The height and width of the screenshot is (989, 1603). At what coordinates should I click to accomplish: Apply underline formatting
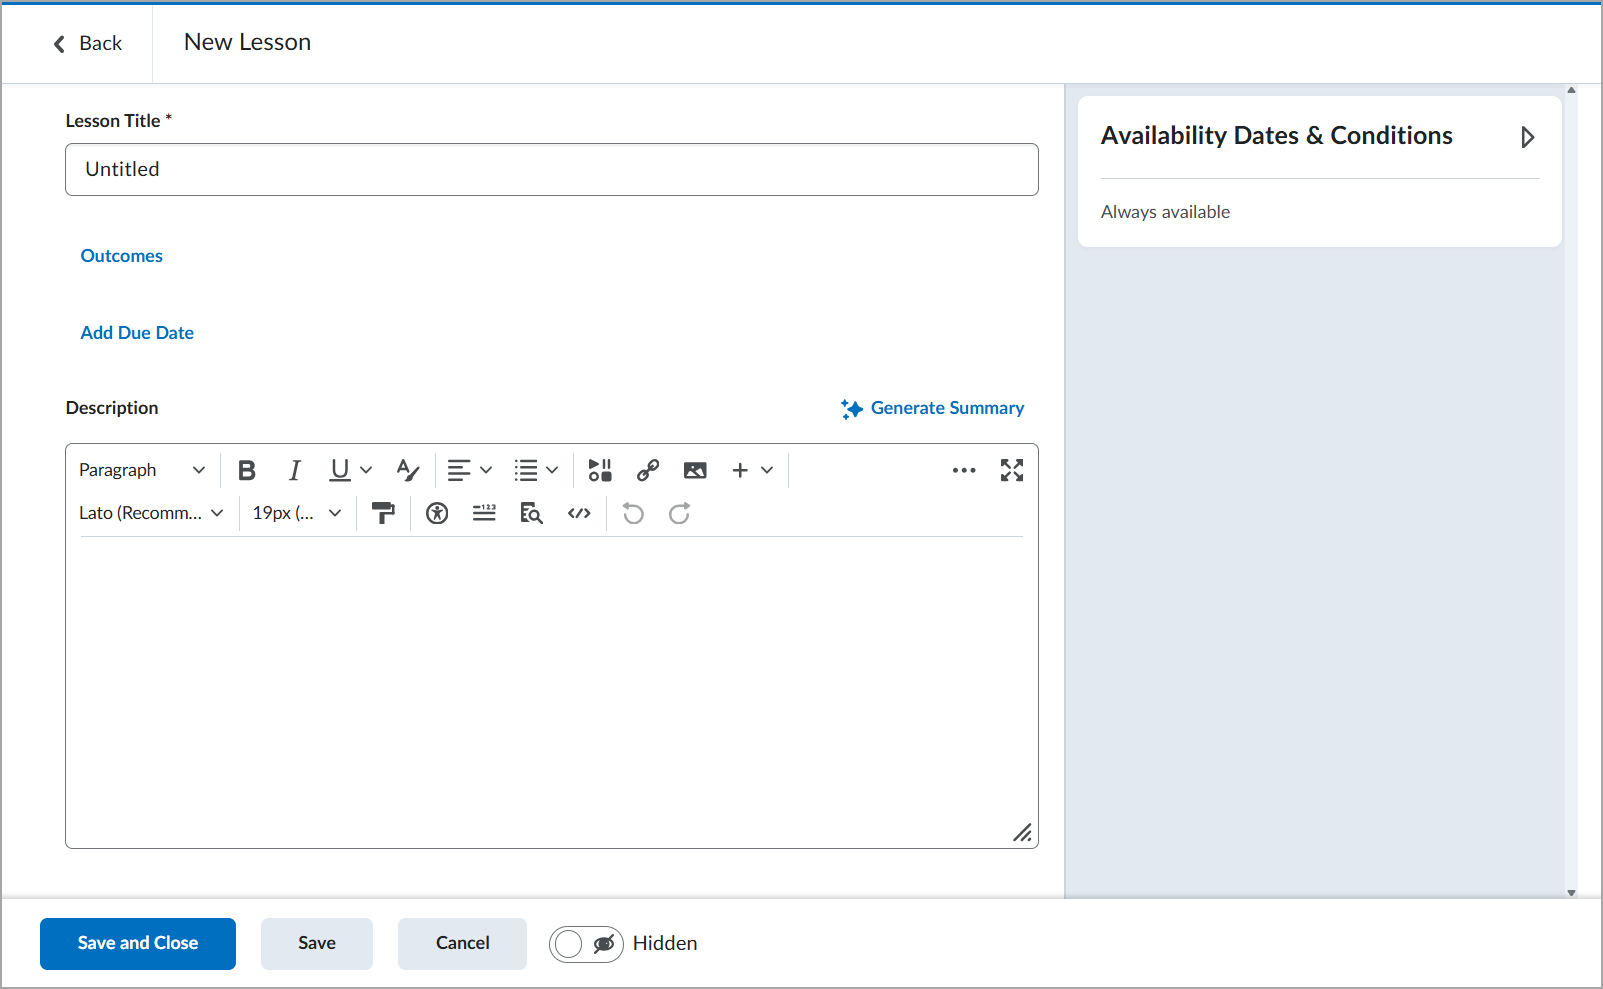click(340, 470)
